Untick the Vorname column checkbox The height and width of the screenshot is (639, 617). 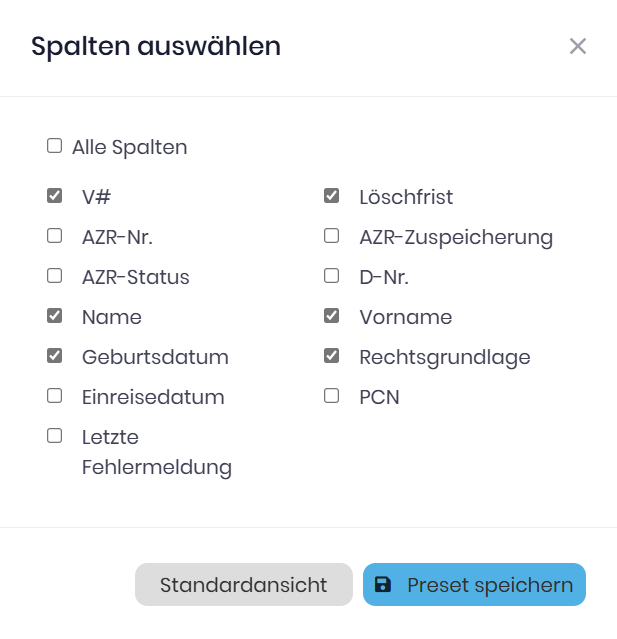pos(332,316)
